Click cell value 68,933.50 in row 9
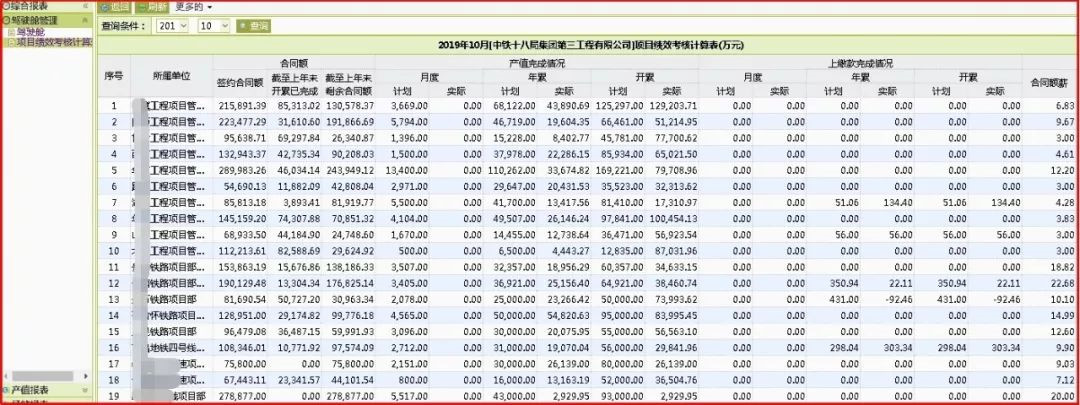The height and width of the screenshot is (405, 1080). coord(247,235)
